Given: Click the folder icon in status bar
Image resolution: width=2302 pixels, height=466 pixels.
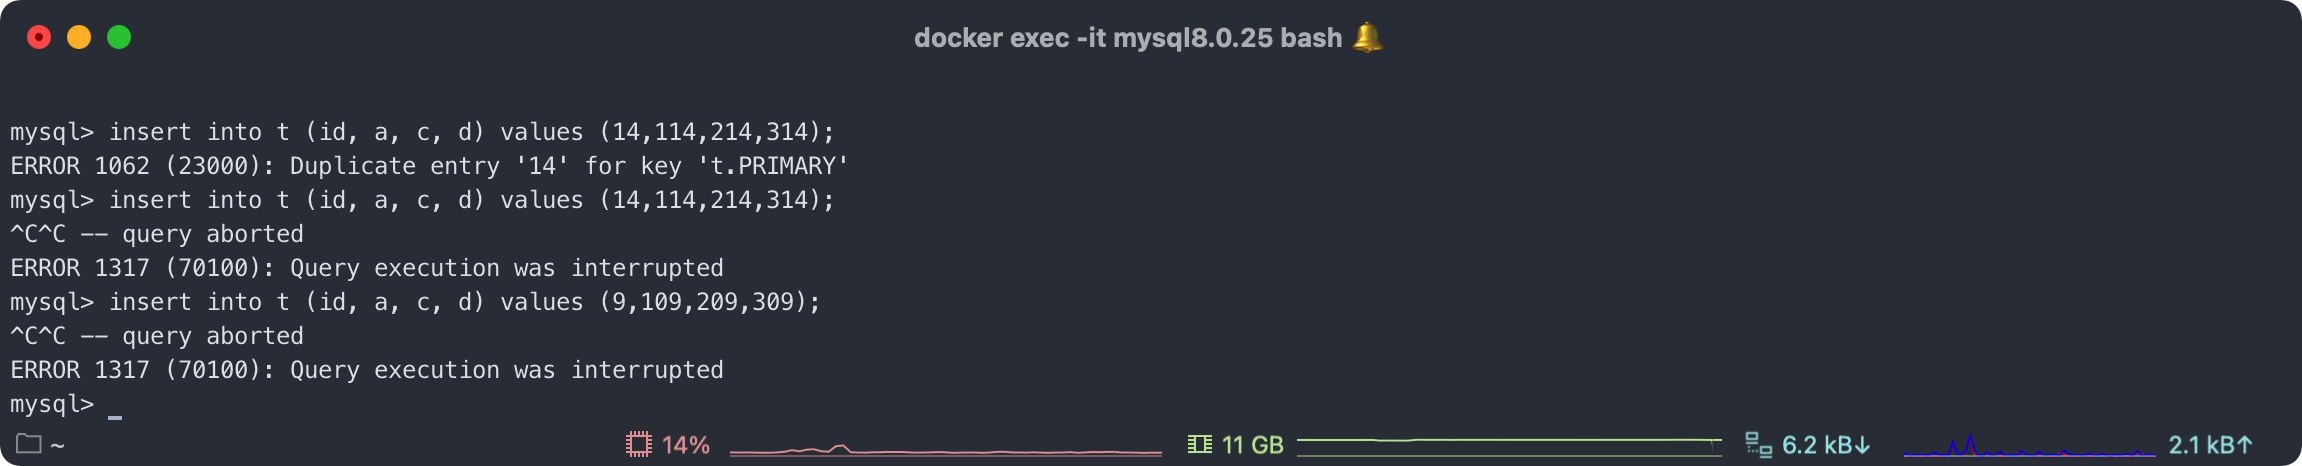Looking at the screenshot, I should click(x=28, y=444).
